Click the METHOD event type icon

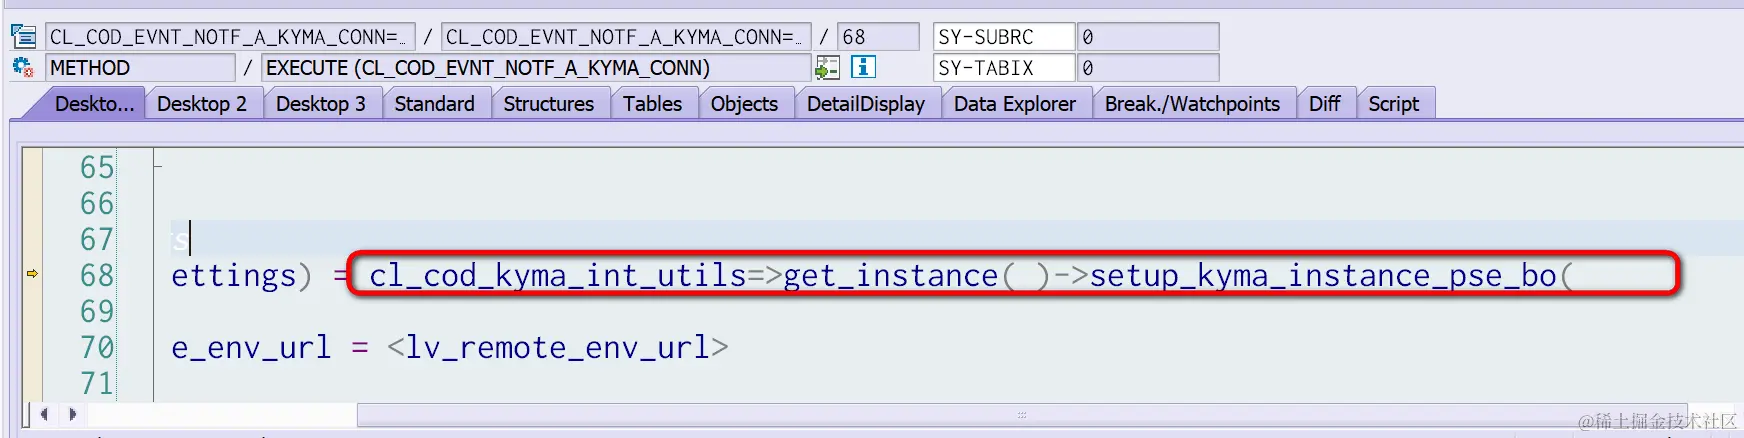[23, 67]
